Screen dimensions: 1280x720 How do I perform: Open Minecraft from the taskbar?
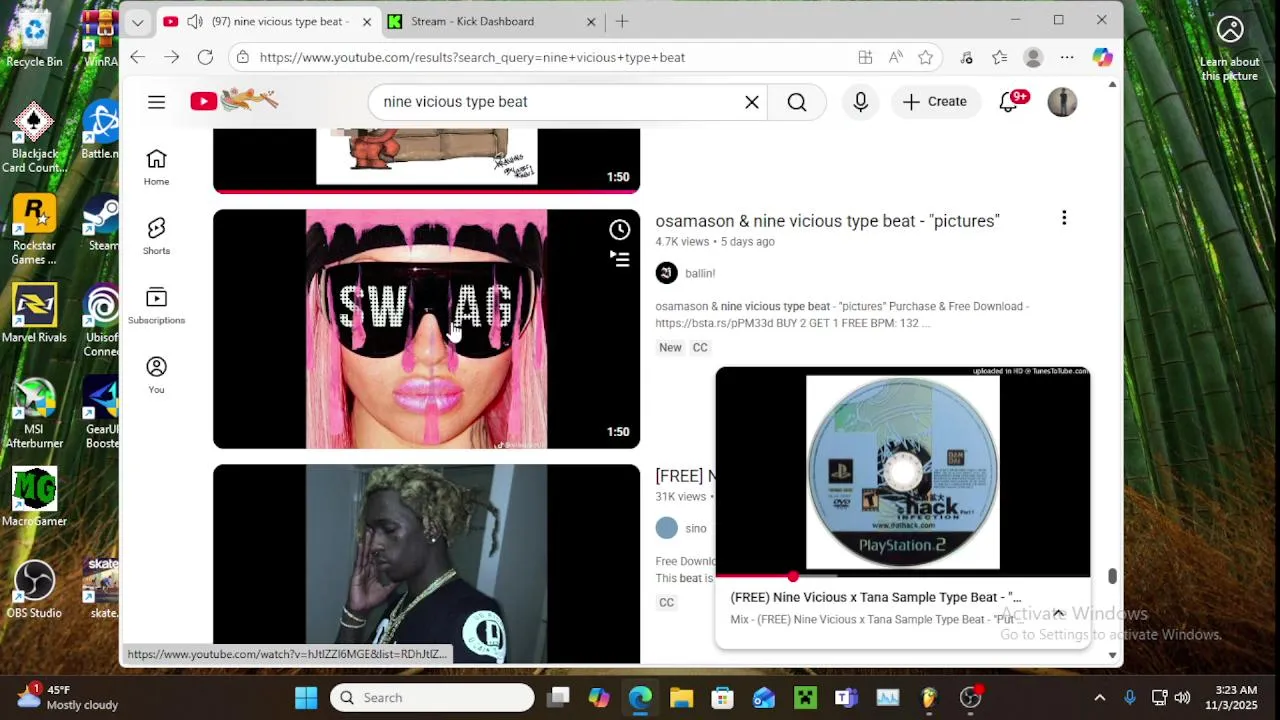click(x=805, y=697)
